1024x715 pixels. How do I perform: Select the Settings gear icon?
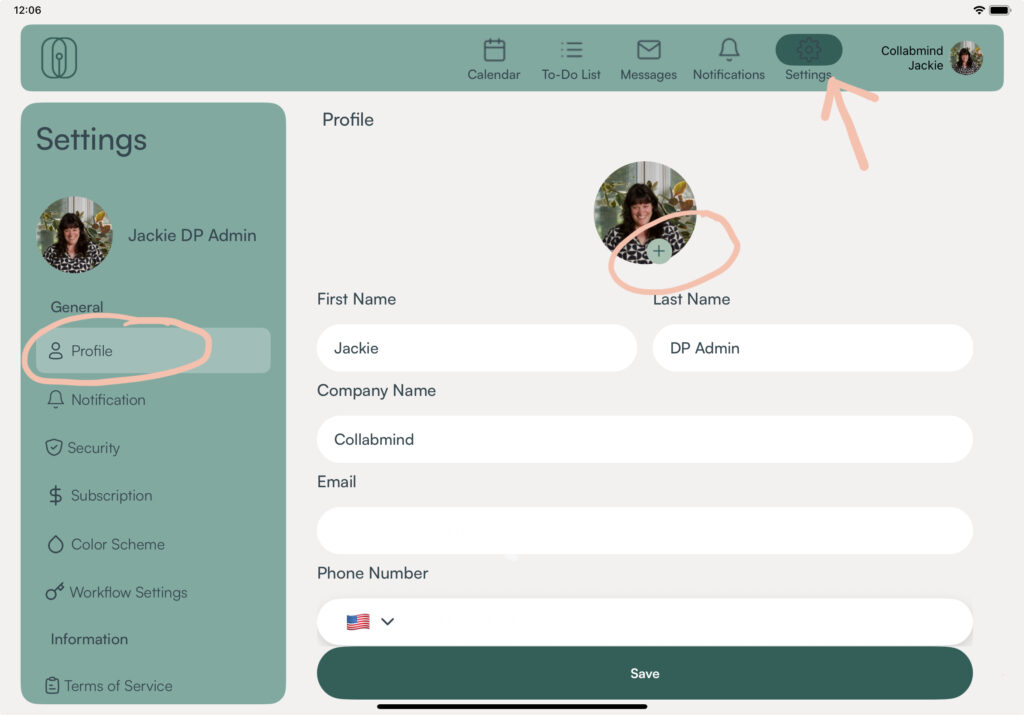click(x=808, y=50)
